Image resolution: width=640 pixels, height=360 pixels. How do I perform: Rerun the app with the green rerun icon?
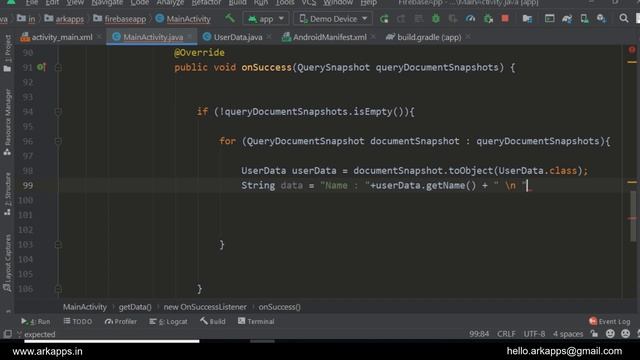384,19
